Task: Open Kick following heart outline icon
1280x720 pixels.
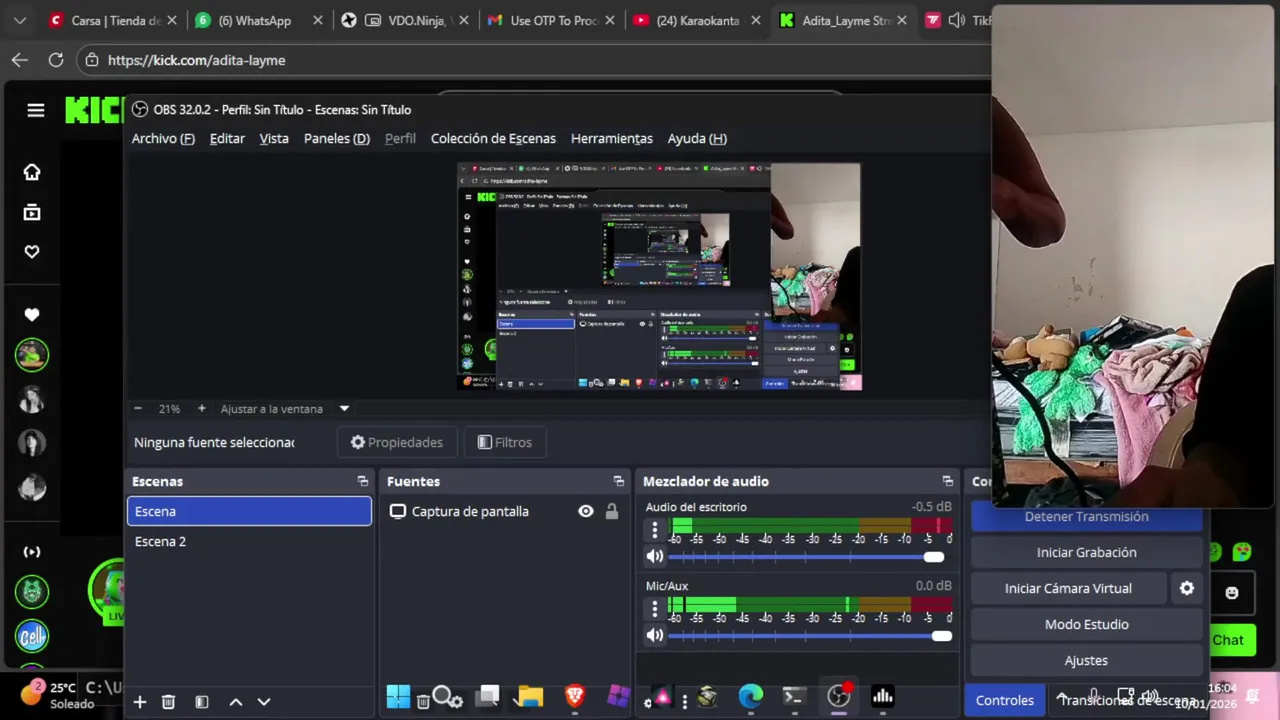Action: (32, 252)
